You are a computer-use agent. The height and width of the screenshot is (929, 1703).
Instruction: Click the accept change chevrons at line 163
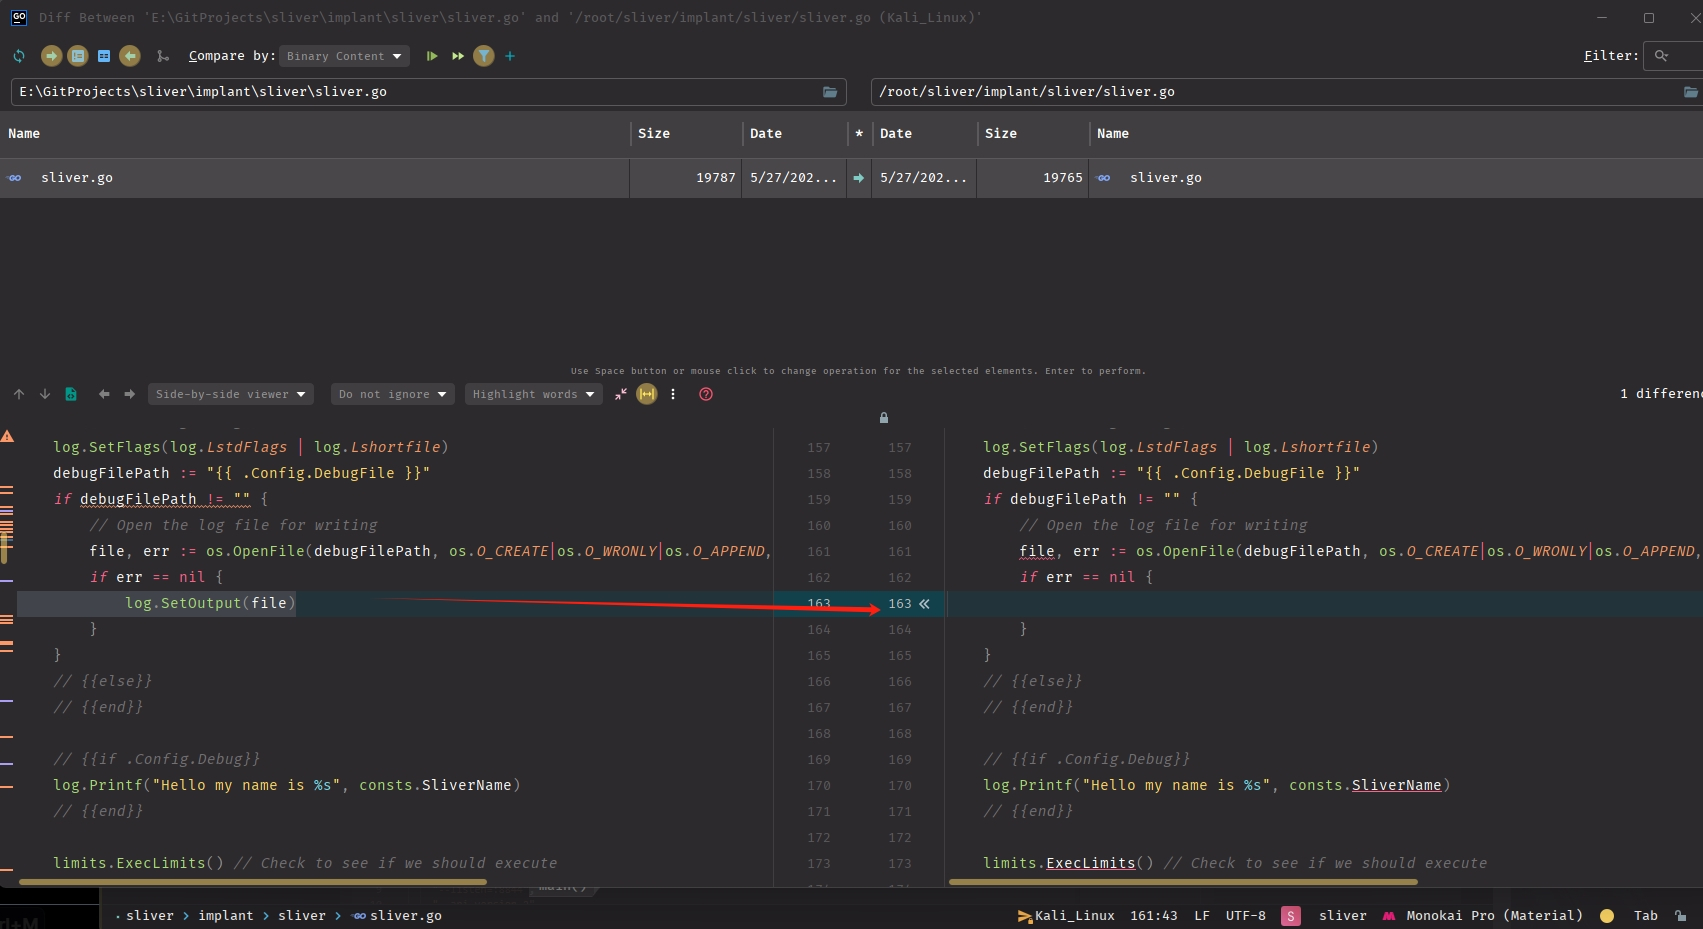click(x=925, y=604)
